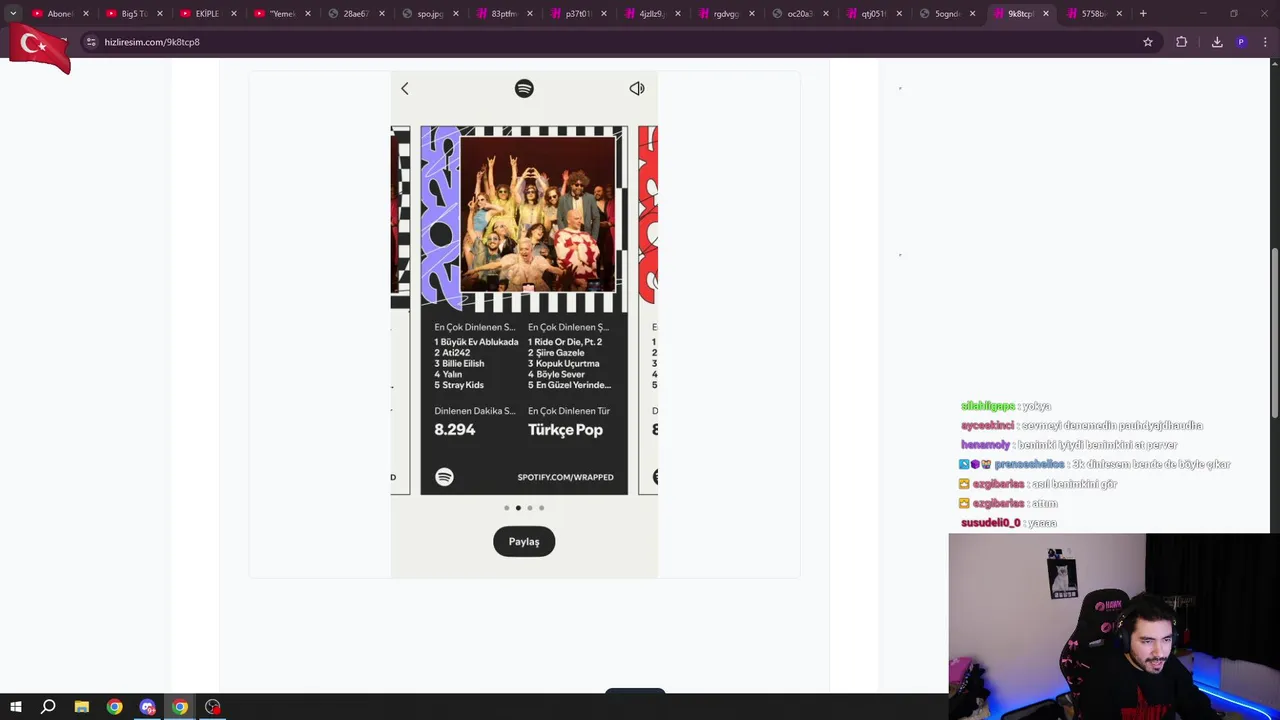The width and height of the screenshot is (1280, 720).
Task: Open Discord from the taskbar
Action: coord(148,707)
